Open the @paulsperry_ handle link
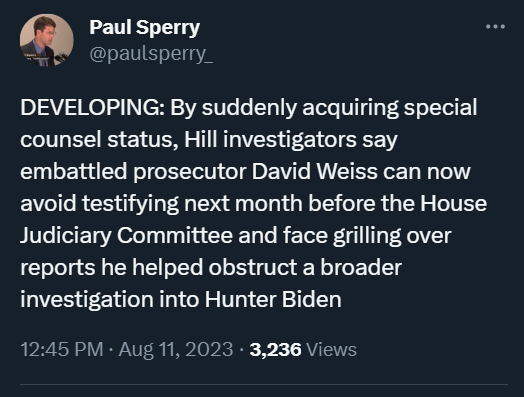The width and height of the screenshot is (524, 397). tap(151, 54)
